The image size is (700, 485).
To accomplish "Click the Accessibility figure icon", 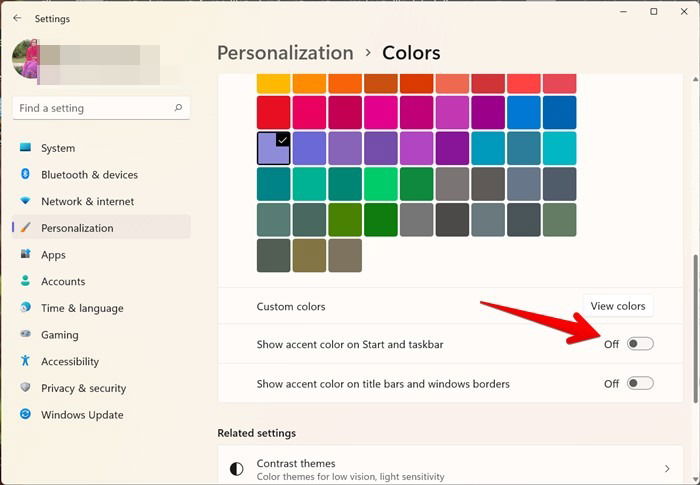I will tap(25, 360).
